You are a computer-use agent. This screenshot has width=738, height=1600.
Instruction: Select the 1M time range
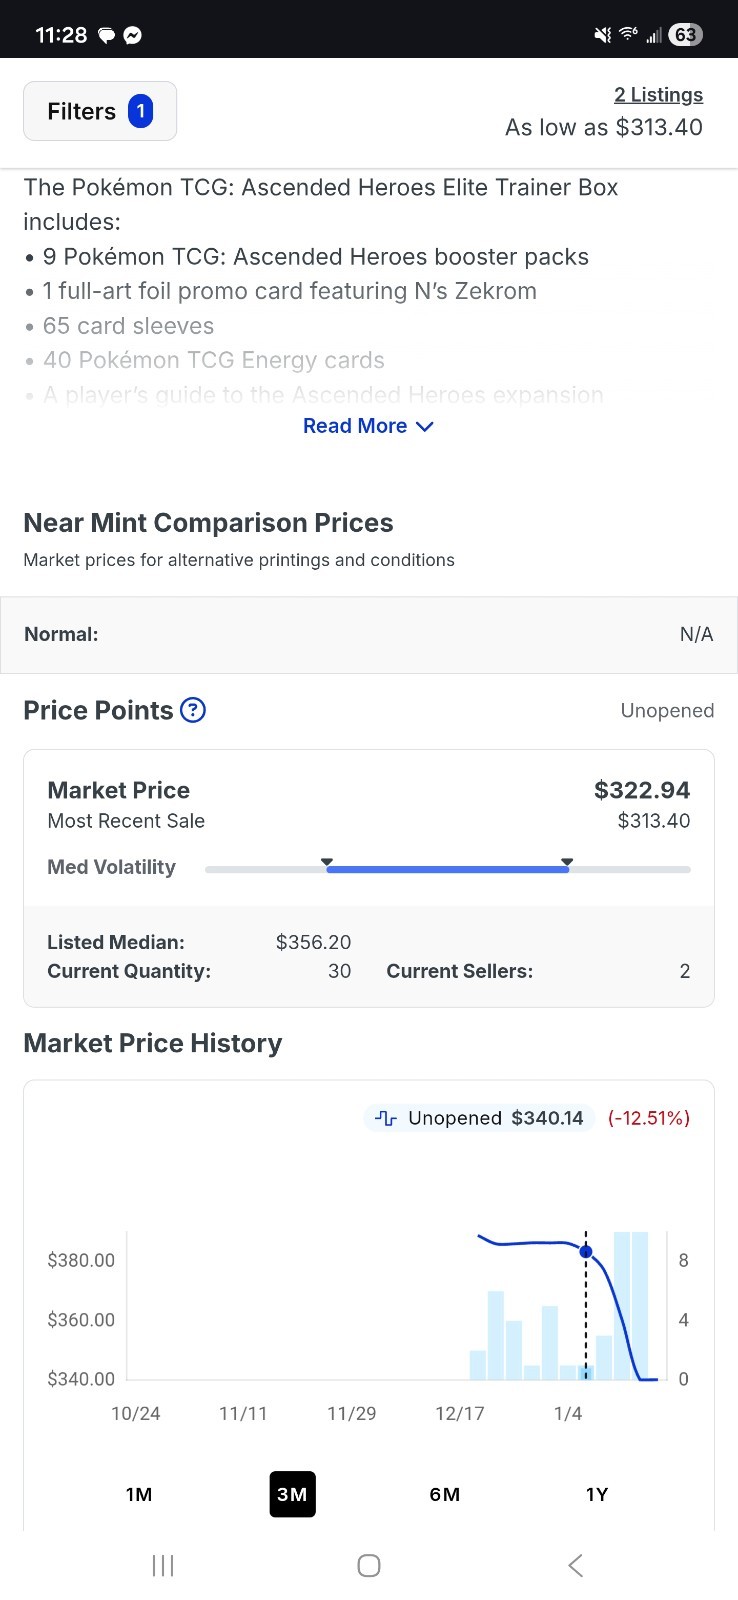[x=139, y=1494]
